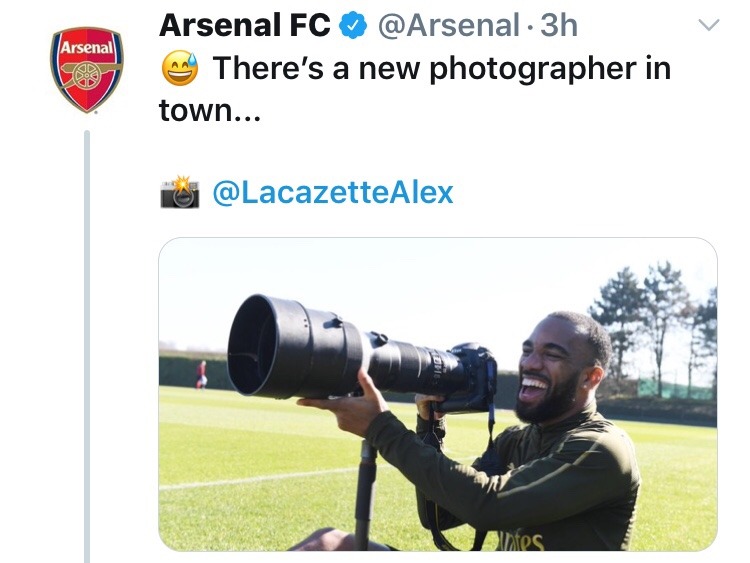This screenshot has width=750, height=563.
Task: Click the cannon emblem inside the crest
Action: click(x=88, y=75)
